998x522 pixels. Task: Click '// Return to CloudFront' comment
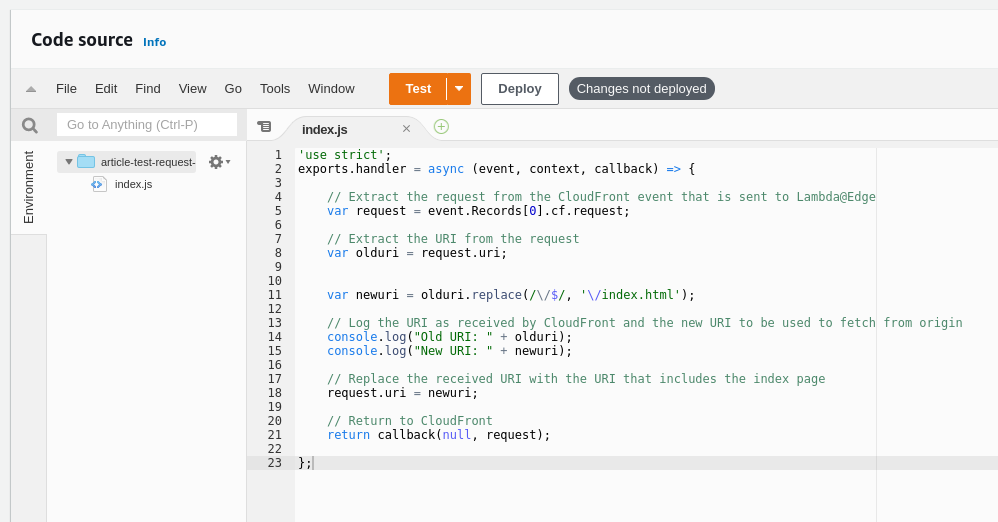click(410, 421)
